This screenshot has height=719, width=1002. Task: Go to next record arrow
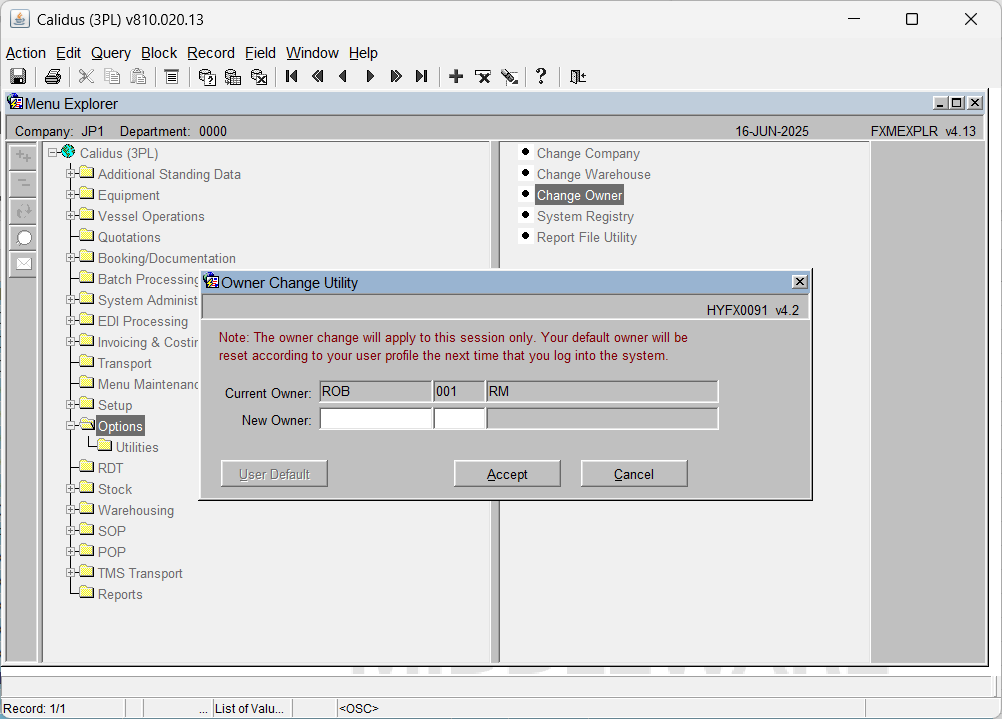coord(370,77)
